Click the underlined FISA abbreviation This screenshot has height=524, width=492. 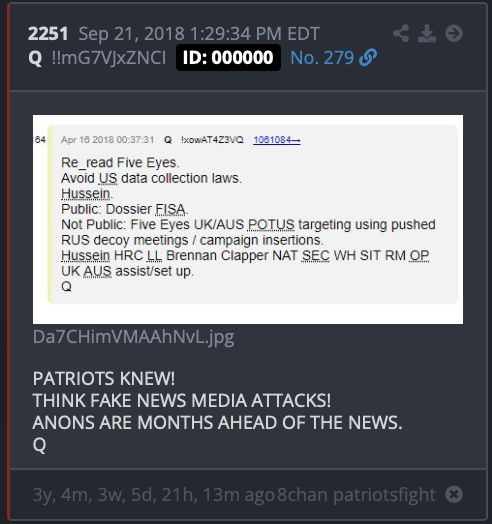170,209
